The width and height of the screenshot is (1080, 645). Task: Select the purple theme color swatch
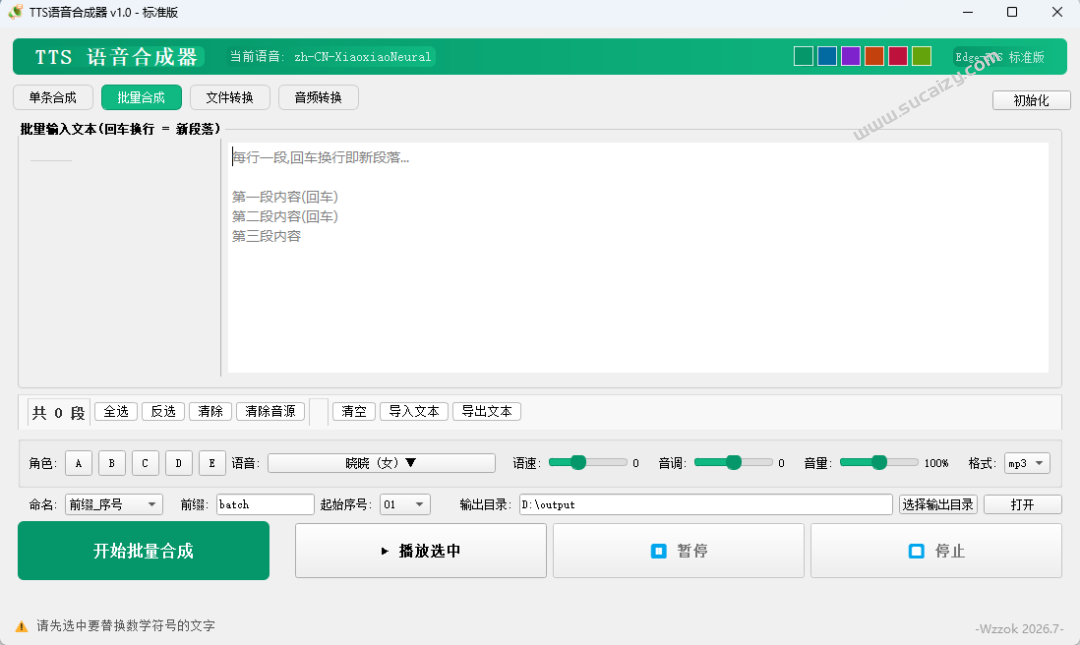pos(851,57)
